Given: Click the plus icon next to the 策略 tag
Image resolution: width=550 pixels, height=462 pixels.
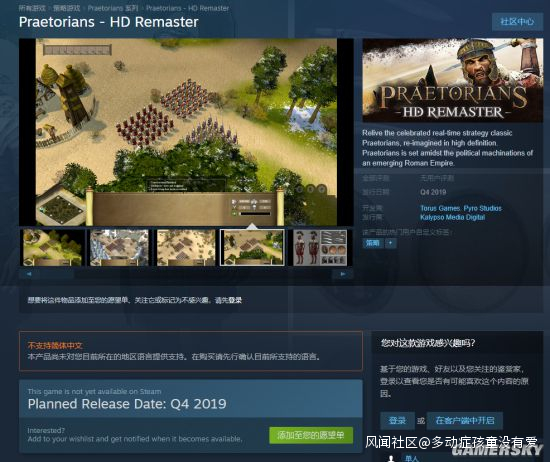Looking at the screenshot, I should 391,243.
